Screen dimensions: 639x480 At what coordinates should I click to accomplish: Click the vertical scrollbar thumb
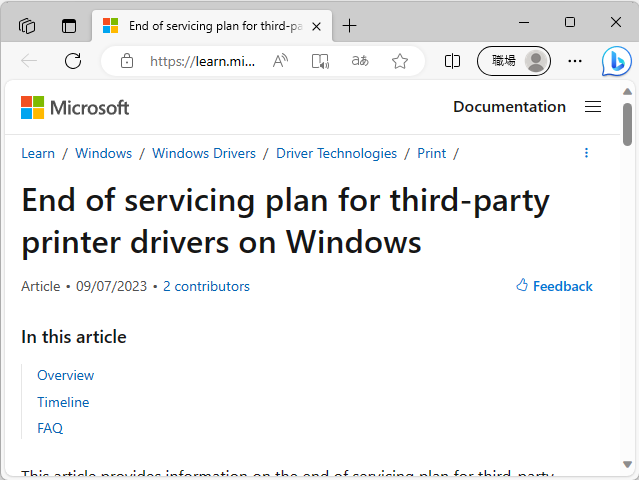(628, 124)
